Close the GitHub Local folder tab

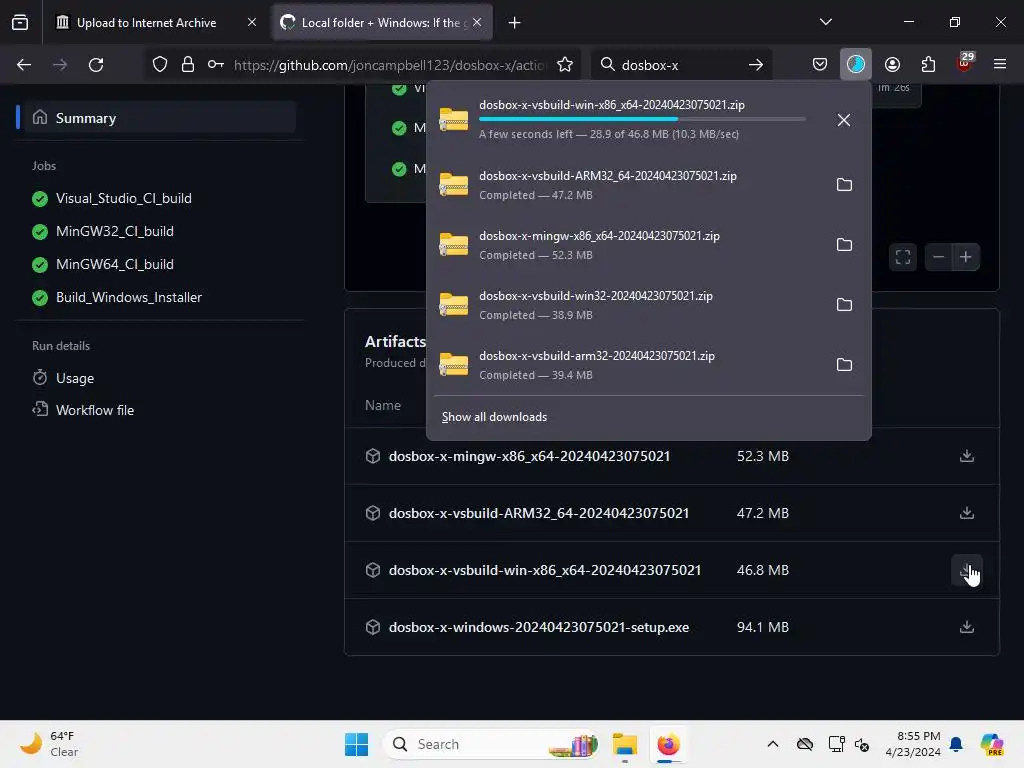(x=477, y=22)
